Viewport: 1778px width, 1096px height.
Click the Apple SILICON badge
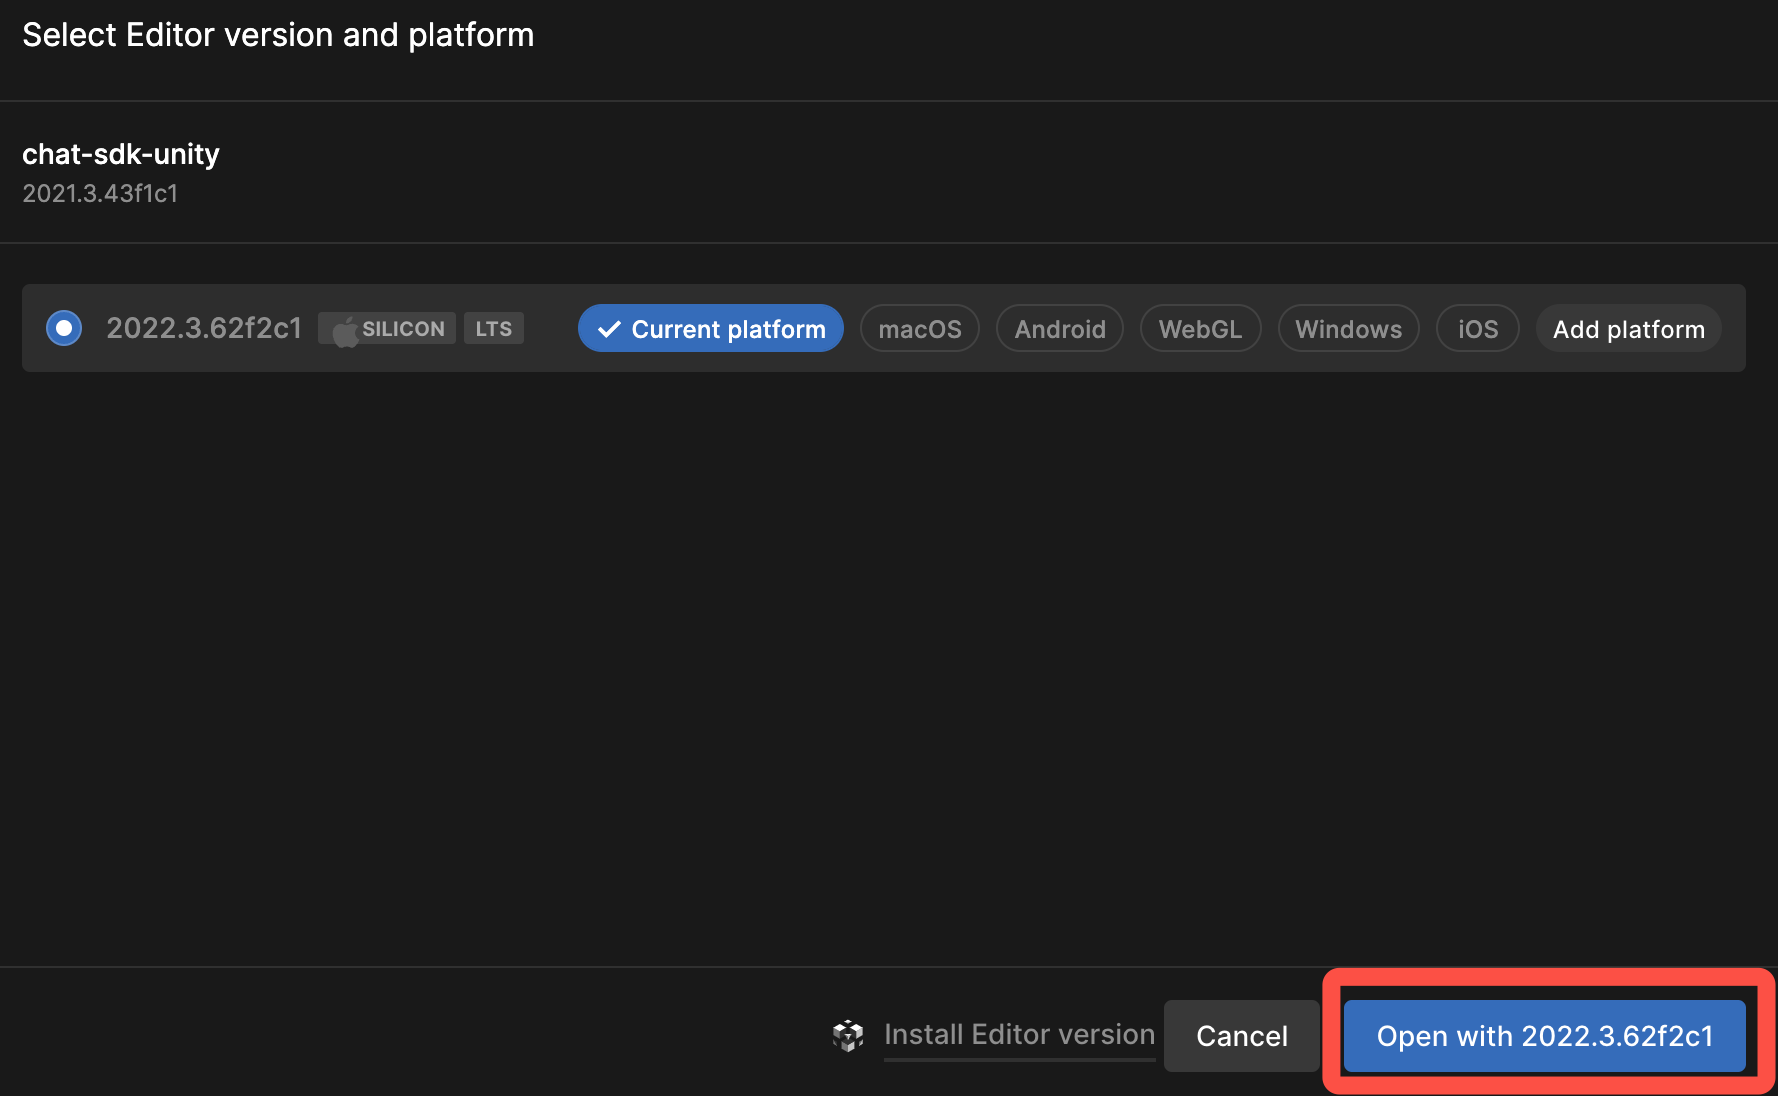pyautogui.click(x=387, y=329)
